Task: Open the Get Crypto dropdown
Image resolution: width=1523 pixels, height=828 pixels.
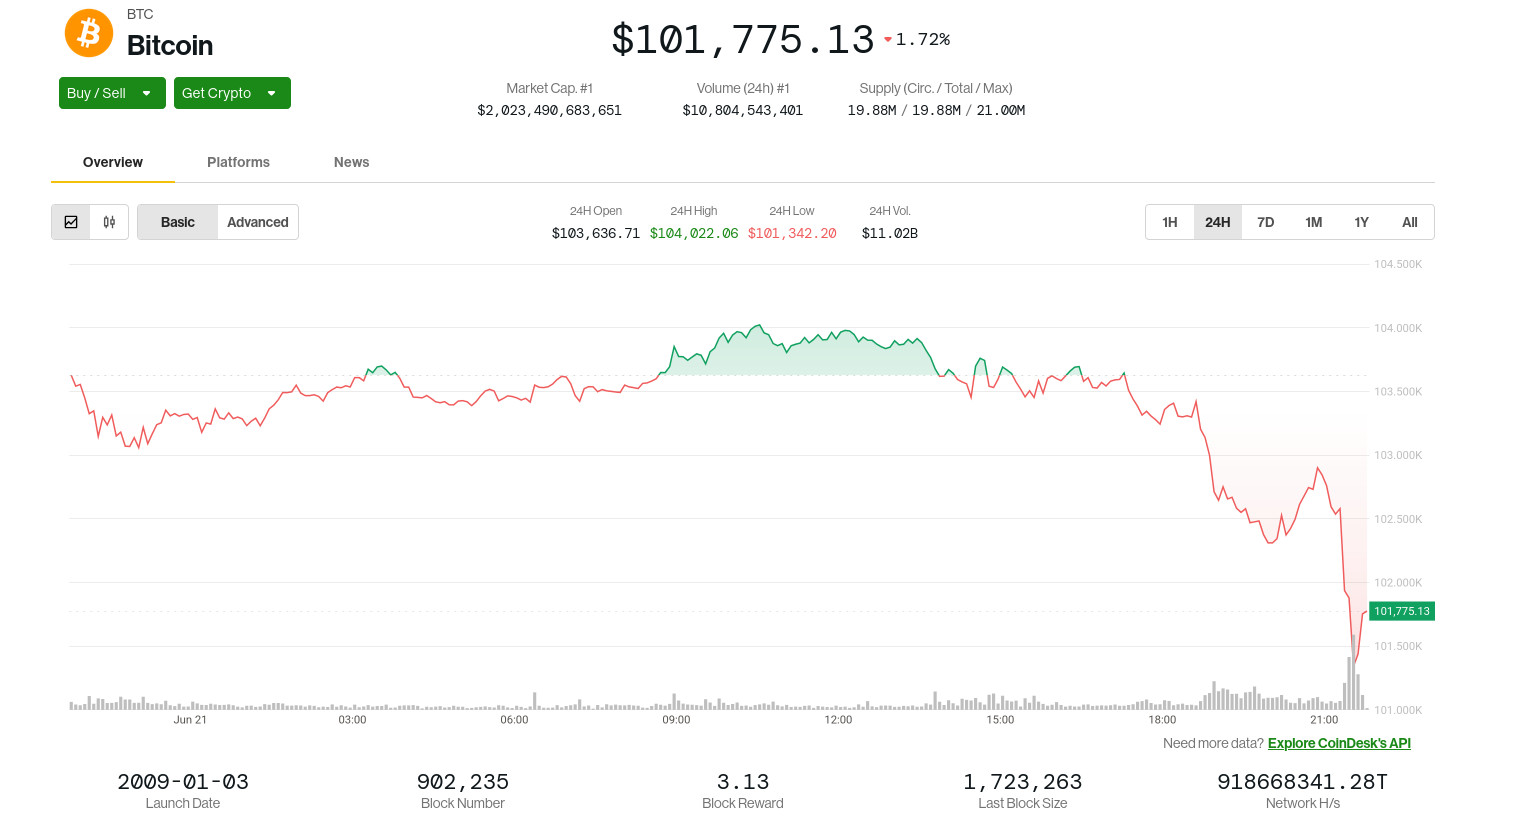Action: pos(232,93)
